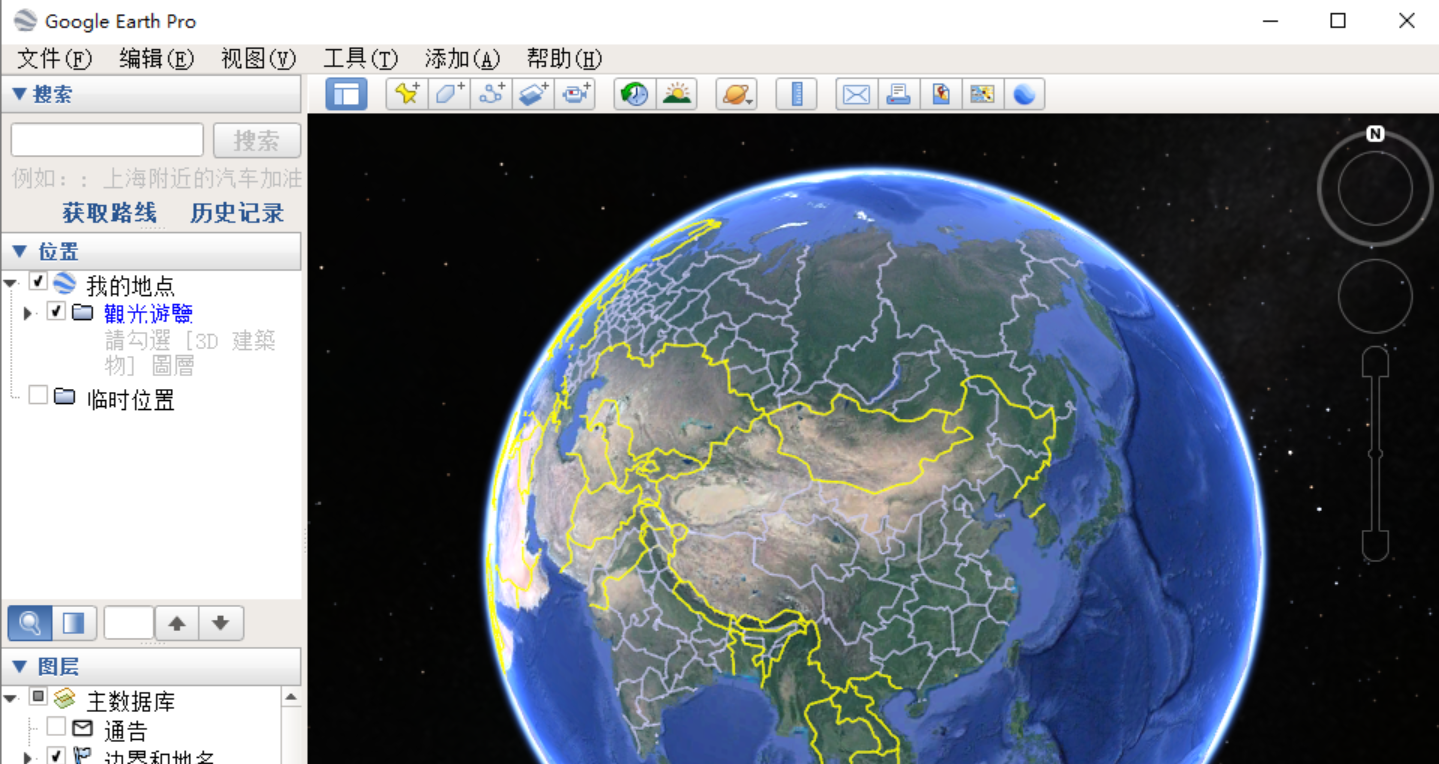Expand the 观光游览 folder arrow
The image size is (1439, 764).
28,313
